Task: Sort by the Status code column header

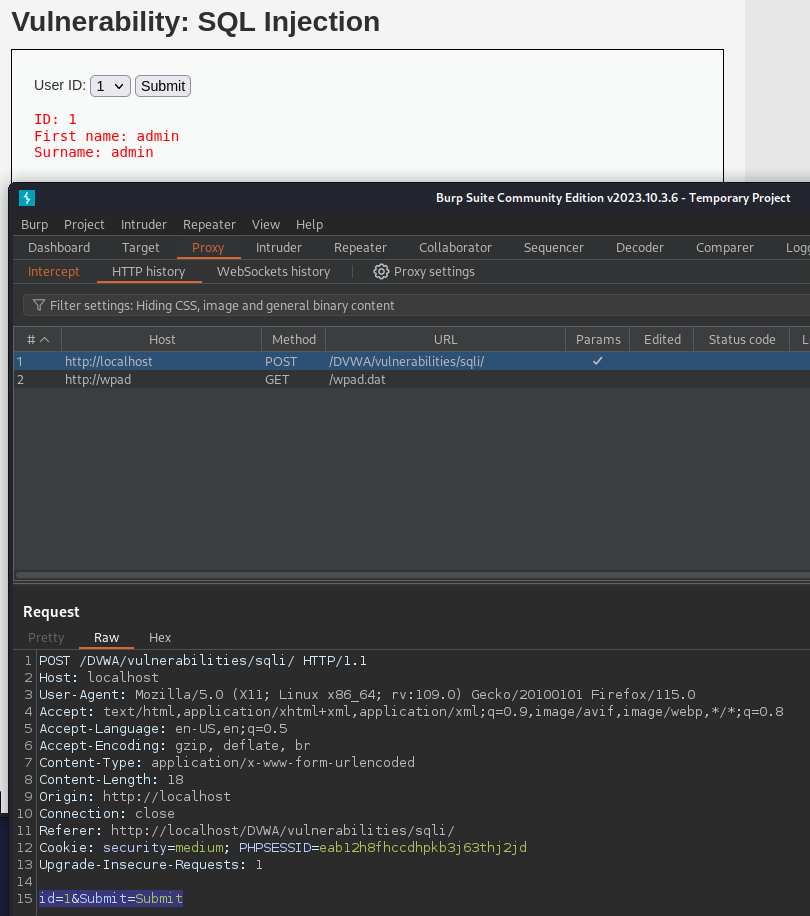Action: (x=742, y=339)
